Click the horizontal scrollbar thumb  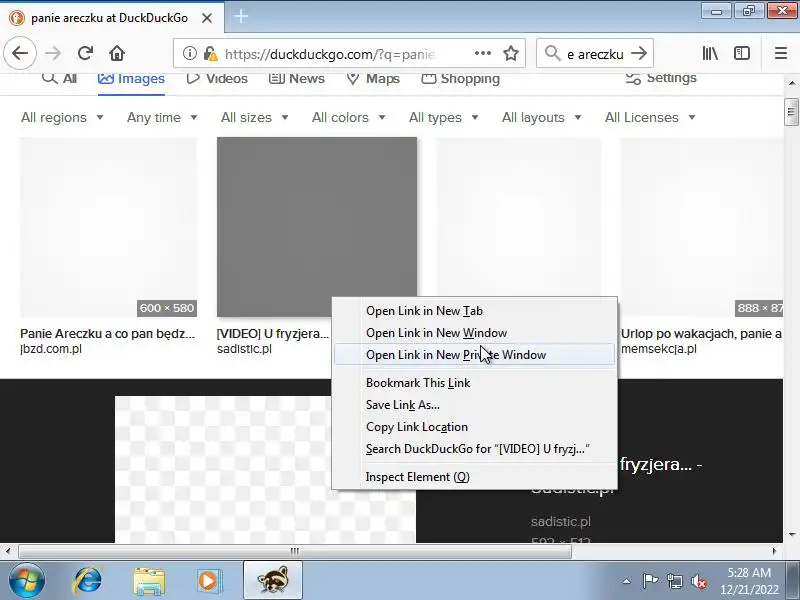[x=295, y=551]
